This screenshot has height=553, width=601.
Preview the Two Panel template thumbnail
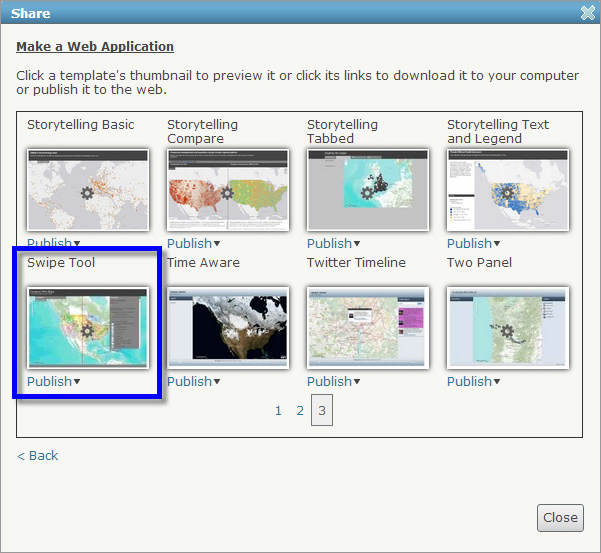click(x=507, y=328)
